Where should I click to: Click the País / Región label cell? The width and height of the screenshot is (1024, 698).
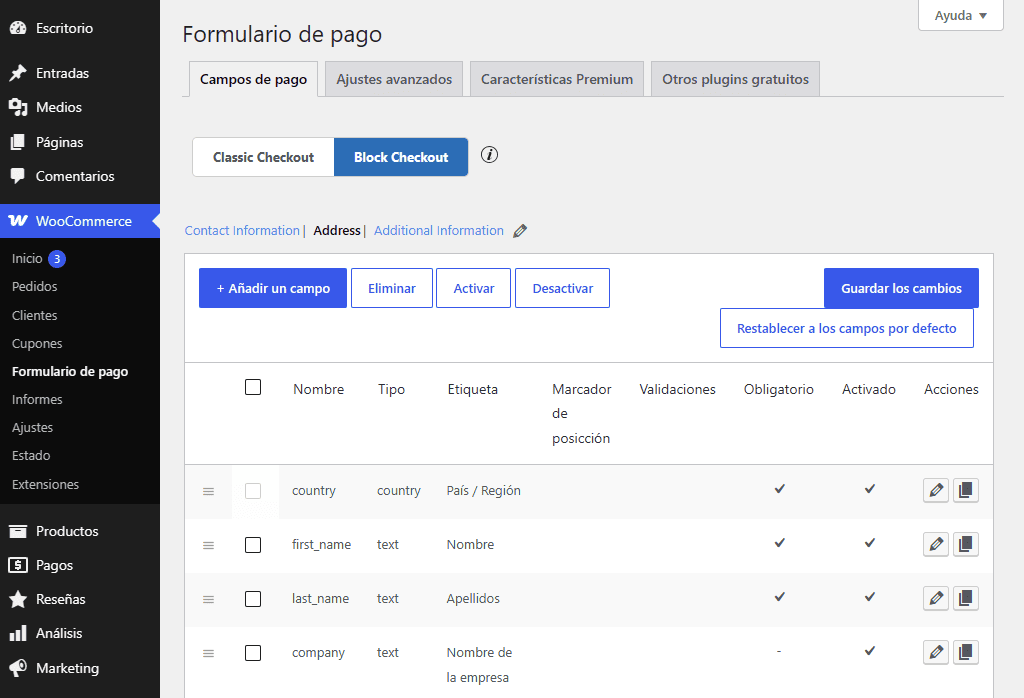point(484,490)
